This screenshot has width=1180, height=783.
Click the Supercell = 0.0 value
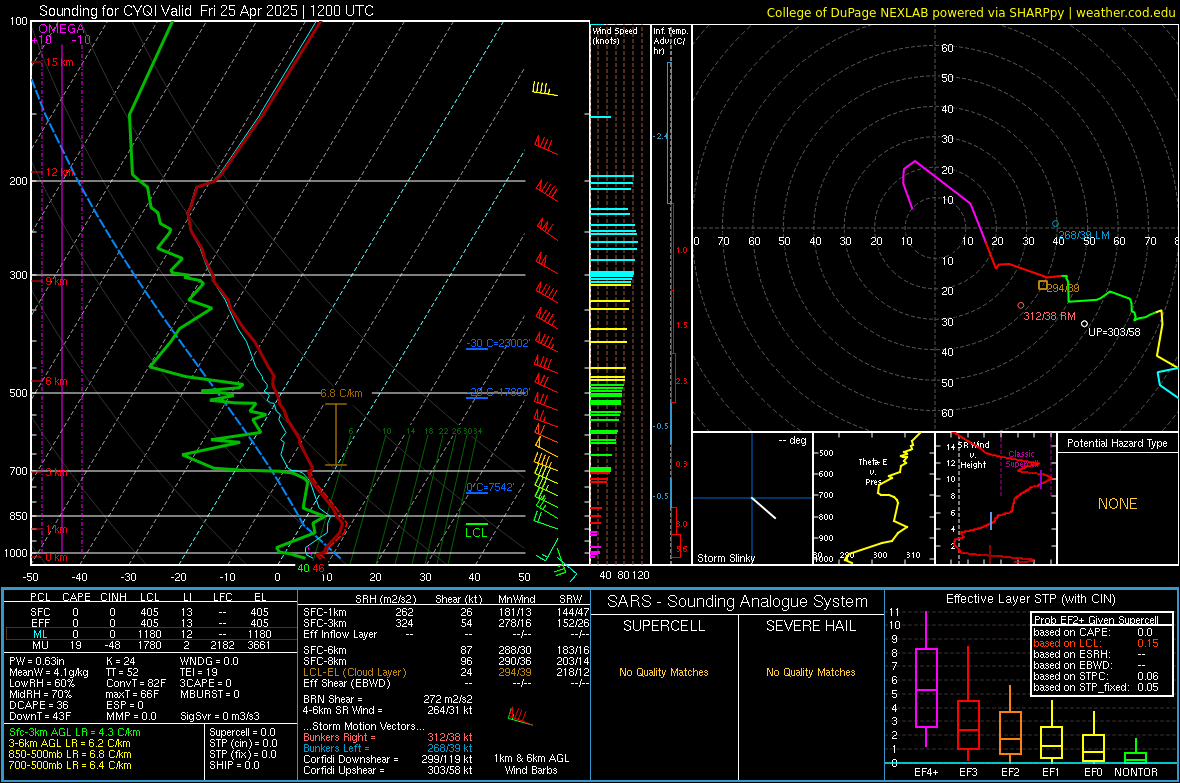point(242,732)
